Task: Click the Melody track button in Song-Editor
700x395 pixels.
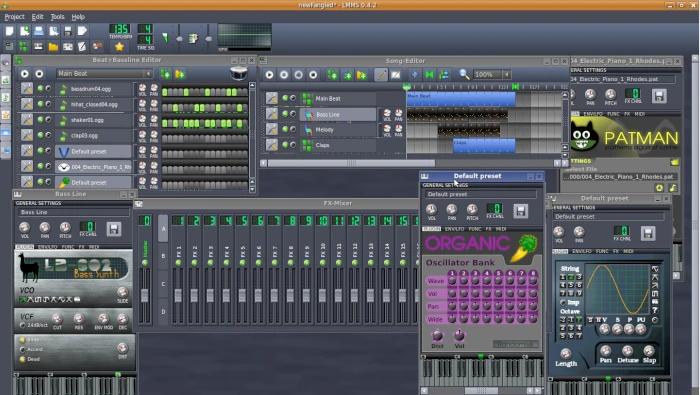Action: tap(338, 130)
